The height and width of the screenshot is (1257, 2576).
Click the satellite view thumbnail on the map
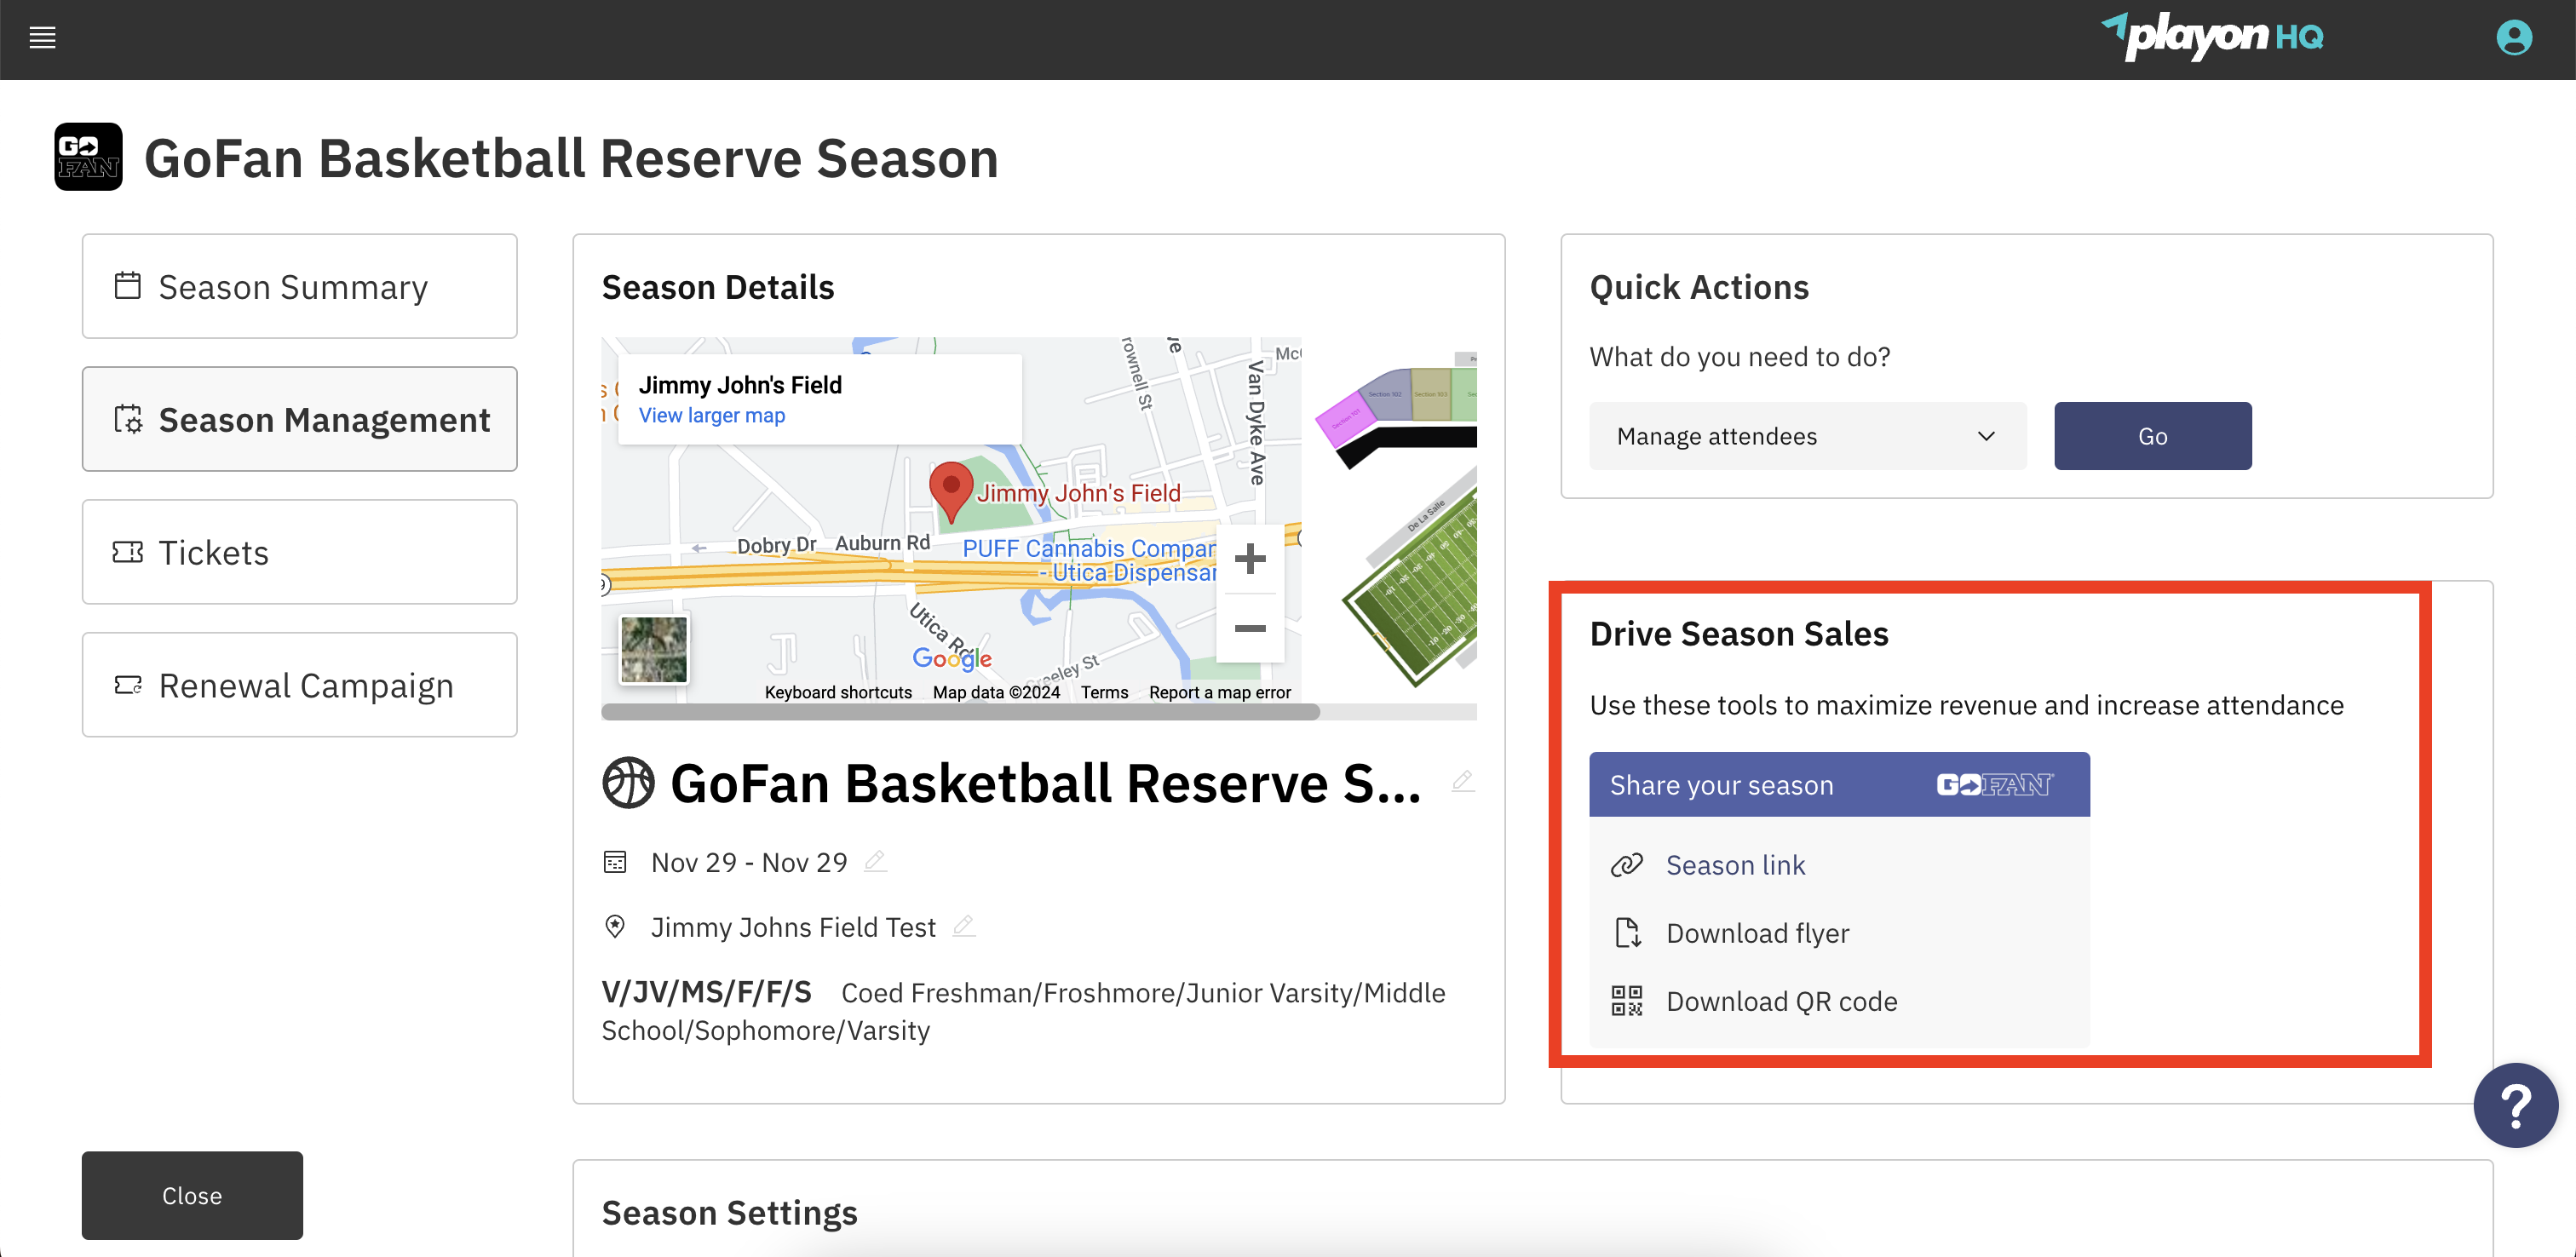point(653,648)
